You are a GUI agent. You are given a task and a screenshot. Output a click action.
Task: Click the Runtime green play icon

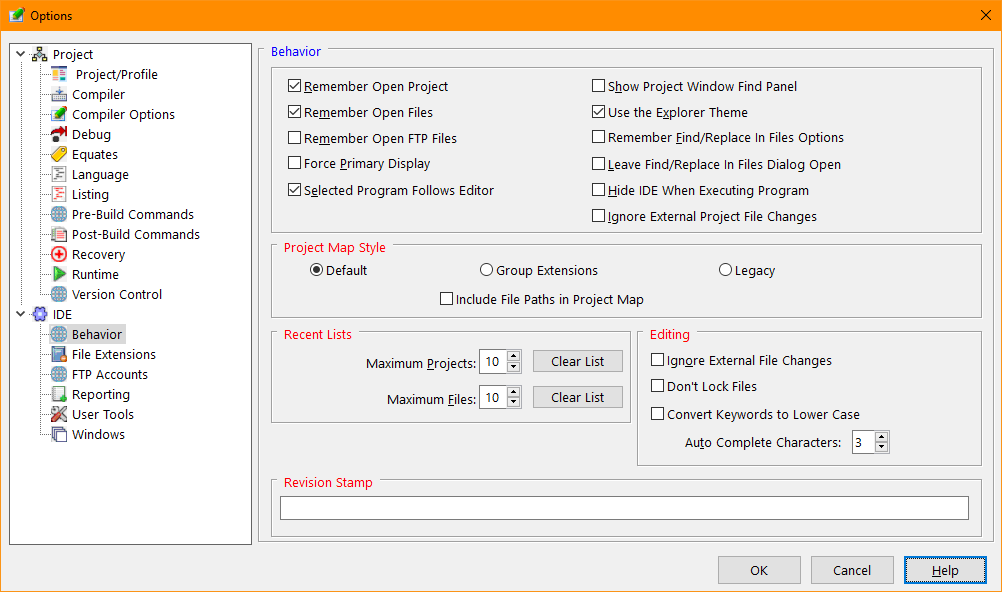59,275
